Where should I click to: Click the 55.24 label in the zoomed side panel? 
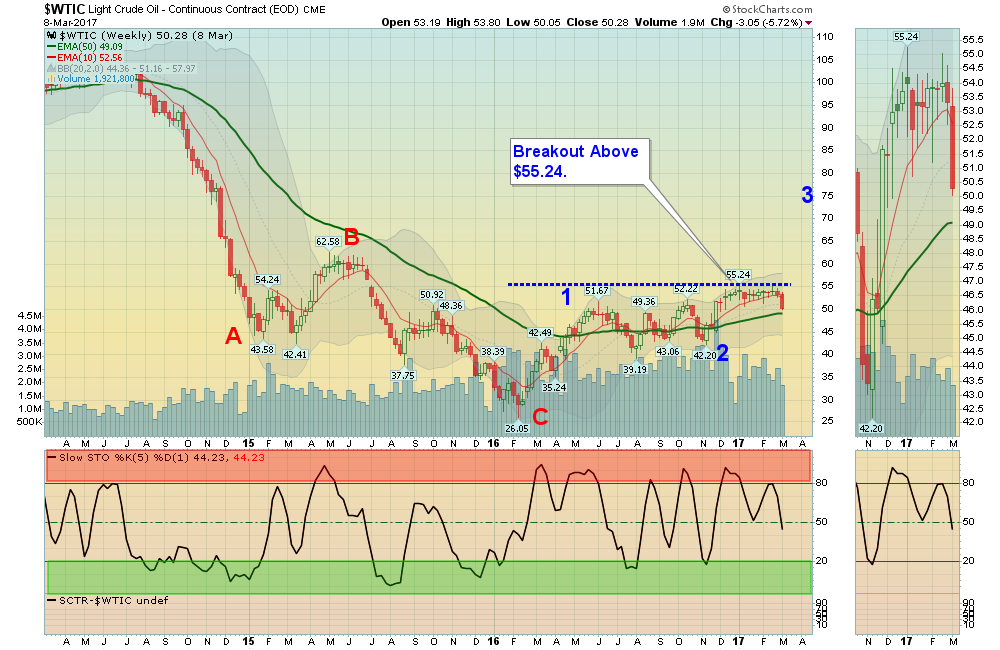pyautogui.click(x=906, y=37)
